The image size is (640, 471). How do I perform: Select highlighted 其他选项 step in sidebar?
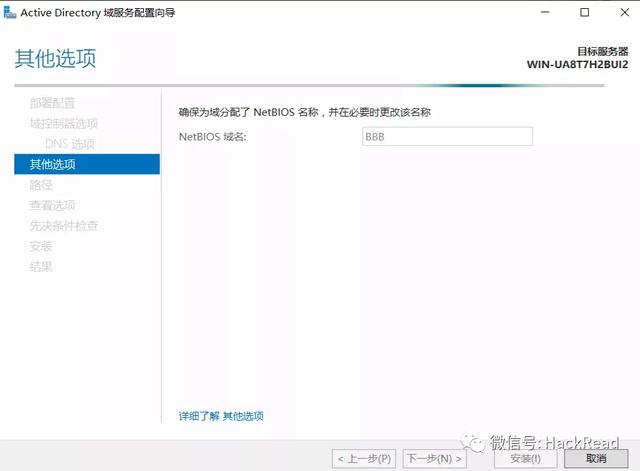tap(87, 164)
